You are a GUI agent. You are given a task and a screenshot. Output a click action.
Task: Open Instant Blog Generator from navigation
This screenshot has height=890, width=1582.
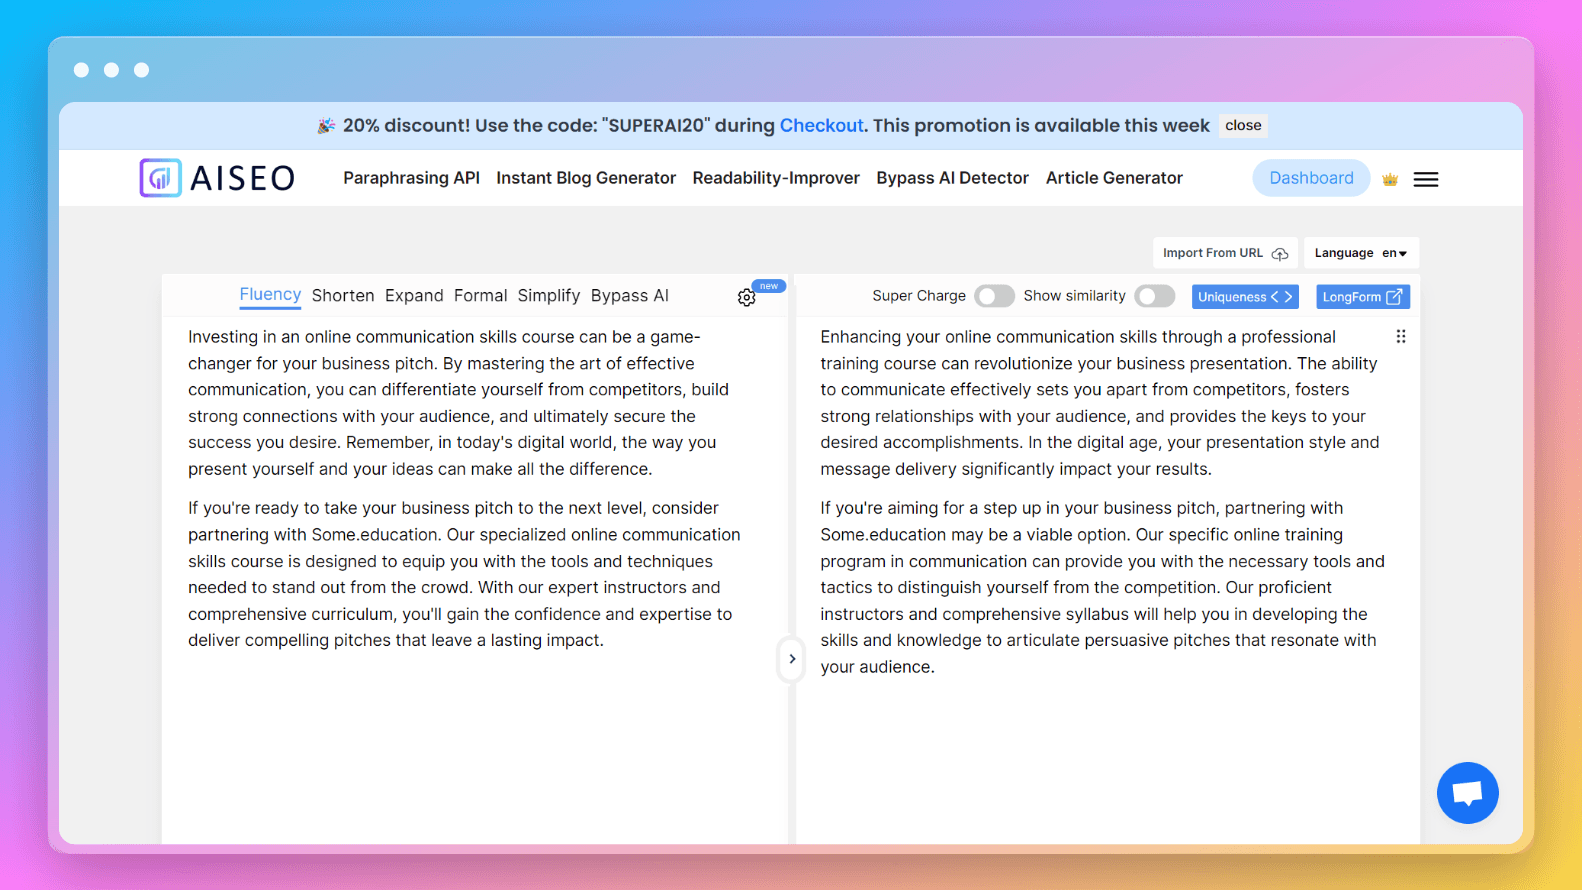[x=586, y=178]
